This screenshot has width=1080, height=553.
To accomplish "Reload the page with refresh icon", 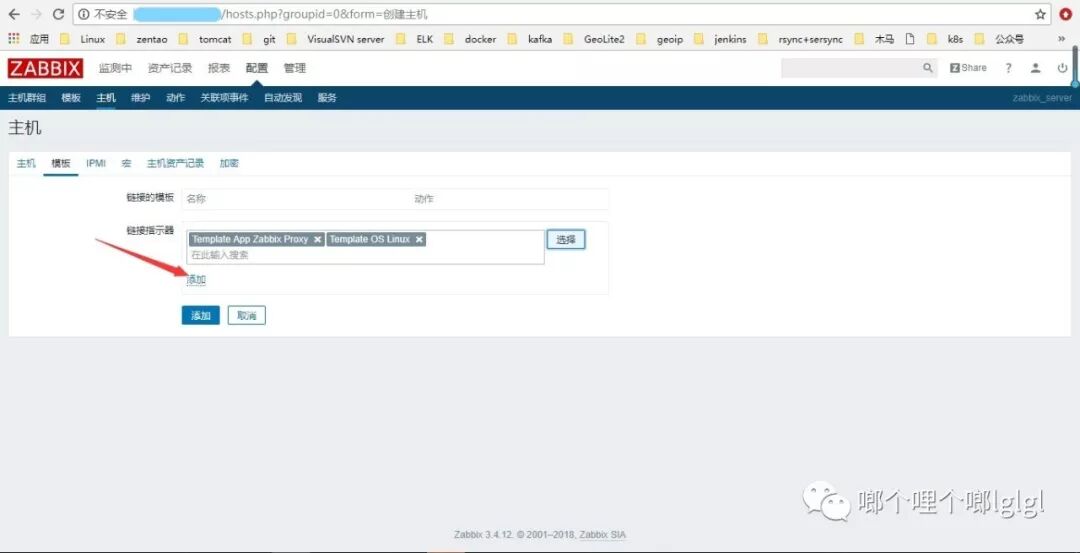I will (x=59, y=14).
